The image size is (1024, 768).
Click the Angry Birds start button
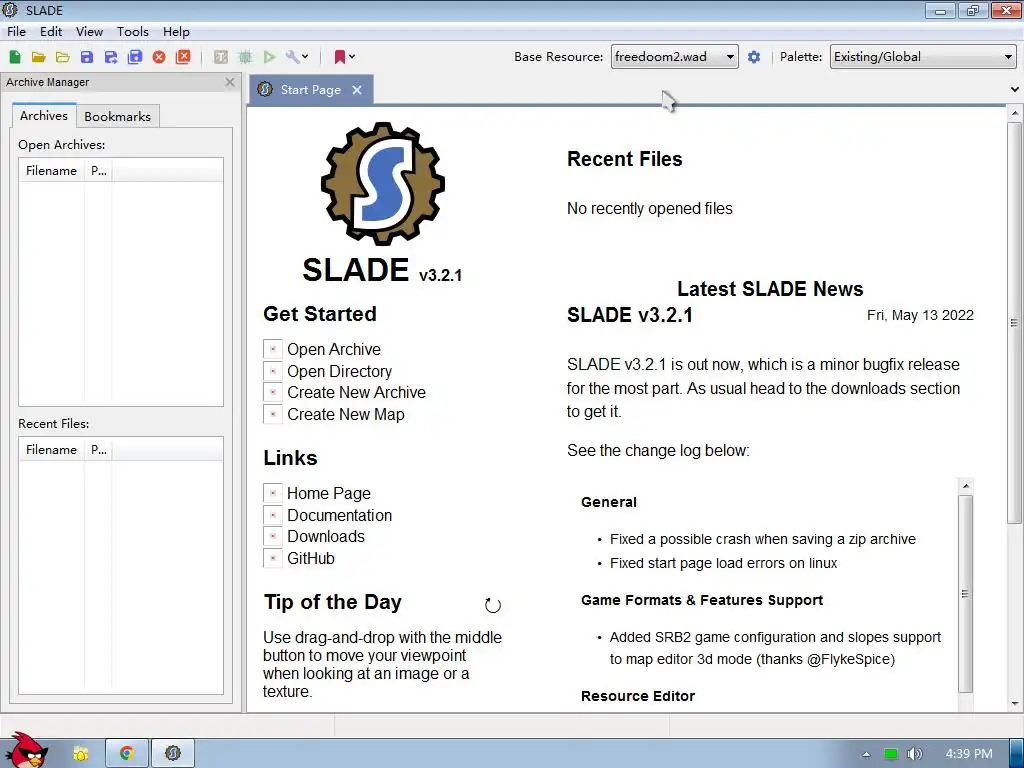pyautogui.click(x=25, y=751)
